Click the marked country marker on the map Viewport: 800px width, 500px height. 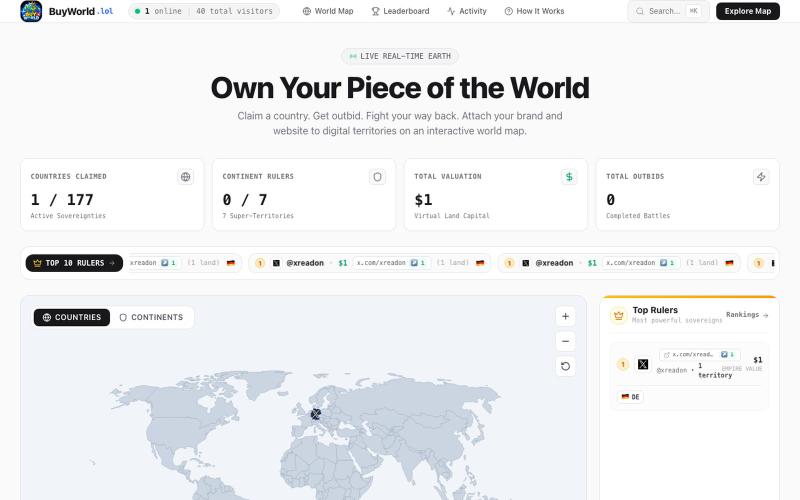(316, 414)
